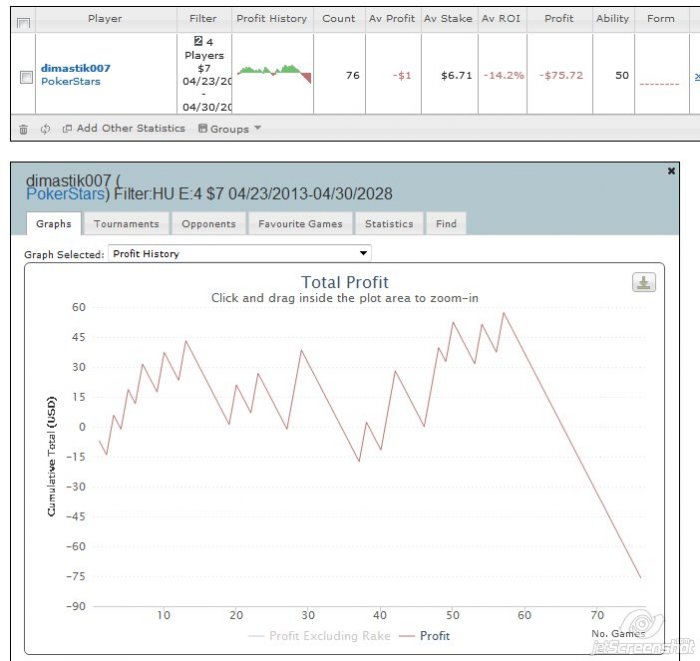Select the Find tab
700x661 pixels.
pyautogui.click(x=446, y=224)
